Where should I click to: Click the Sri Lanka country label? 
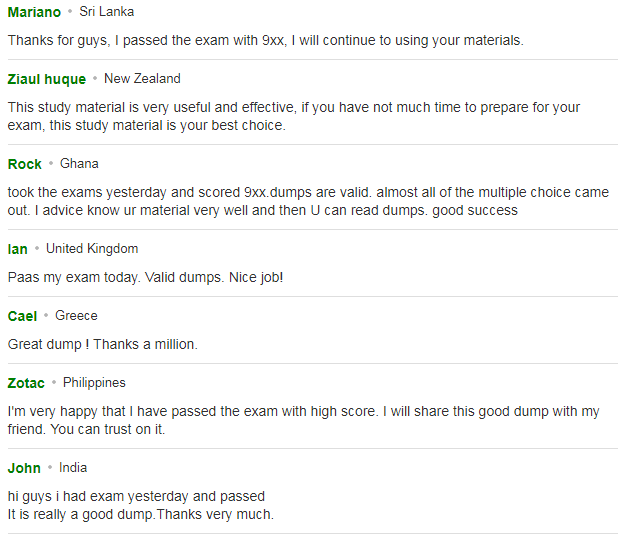(106, 12)
